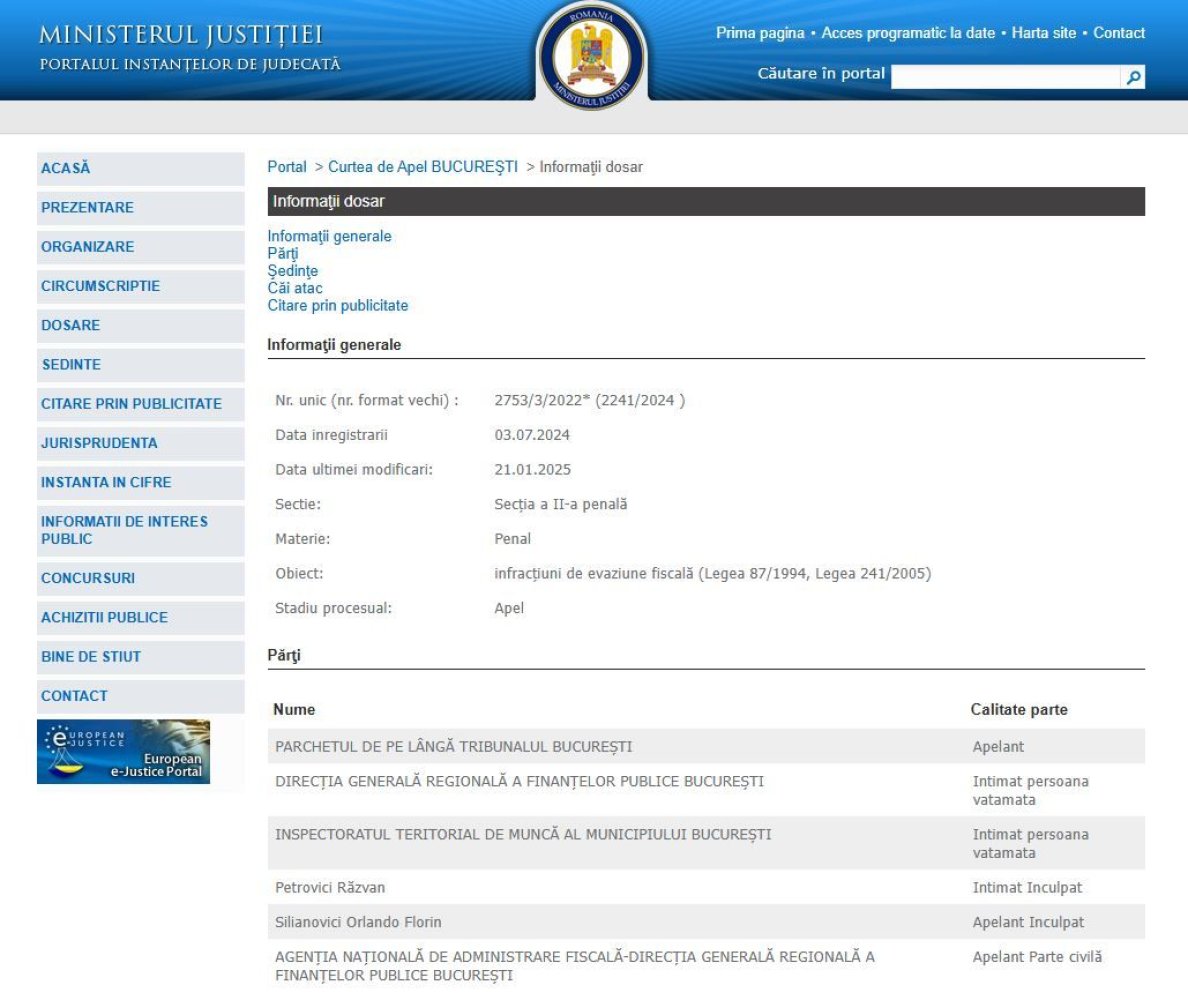Jump to the Ședințe anchor link
Viewport: 1188px width, 1000px height.
click(x=293, y=271)
